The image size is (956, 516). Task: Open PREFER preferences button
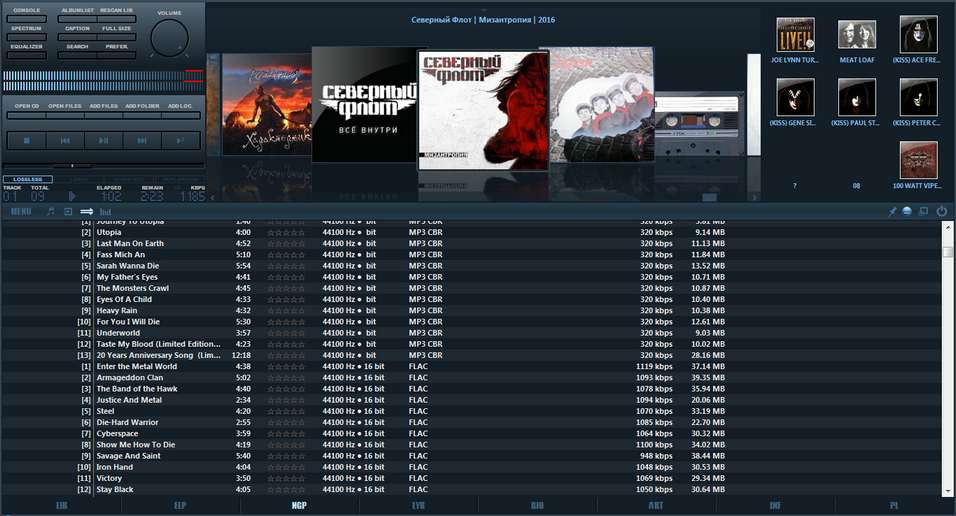click(116, 55)
